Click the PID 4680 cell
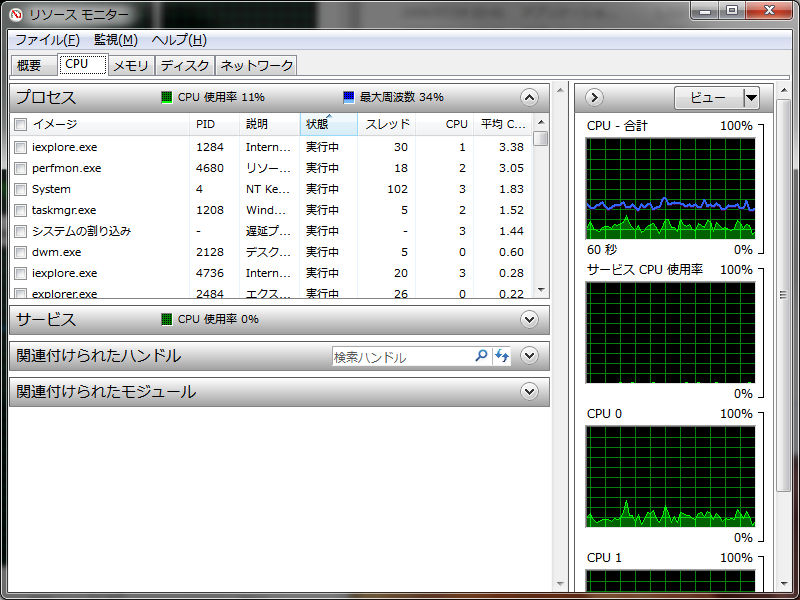Viewport: 800px width, 600px height. (x=210, y=168)
